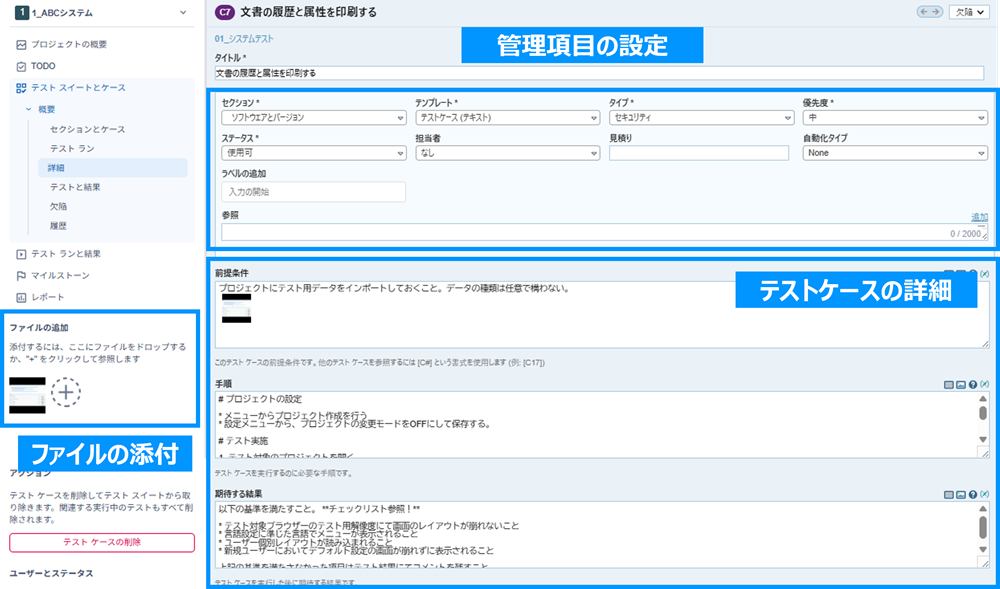The width and height of the screenshot is (1000, 589).
Task: Select テスト ラン under 概要
Action: pos(72,149)
